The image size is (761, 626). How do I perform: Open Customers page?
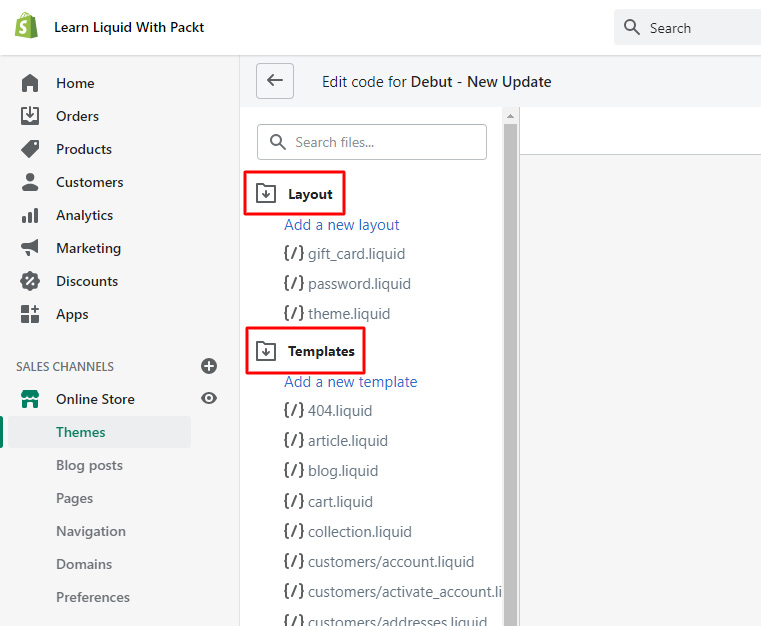[90, 182]
